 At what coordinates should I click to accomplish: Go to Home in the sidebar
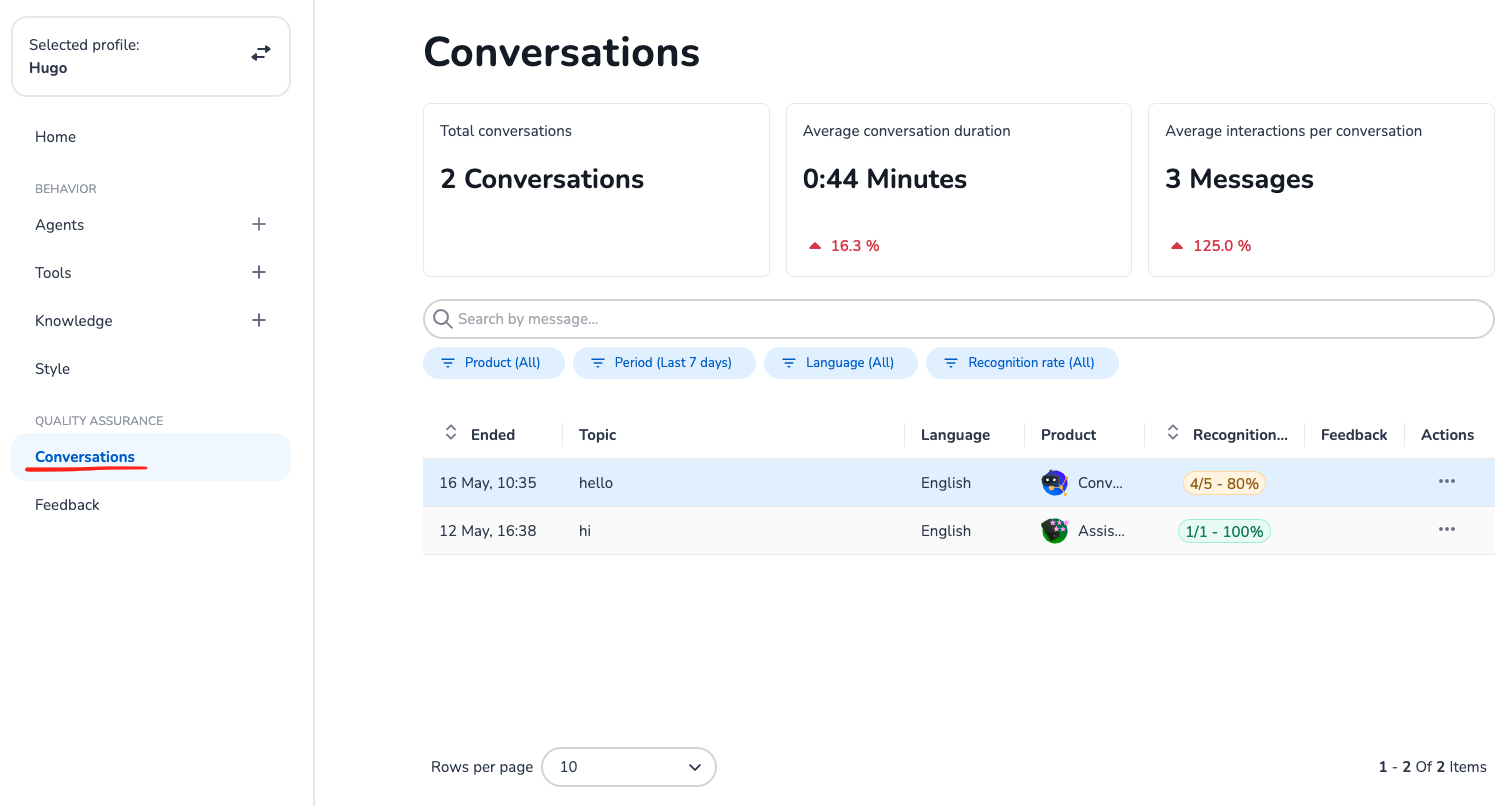(56, 137)
